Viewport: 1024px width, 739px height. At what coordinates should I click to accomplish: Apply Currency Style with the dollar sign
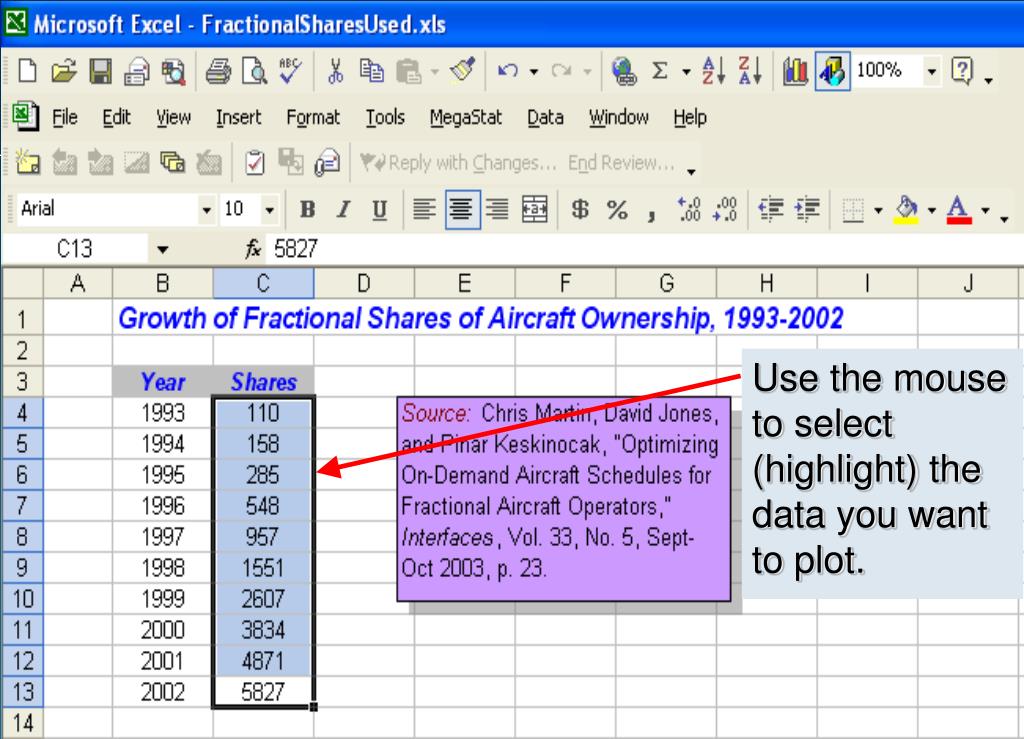(579, 210)
